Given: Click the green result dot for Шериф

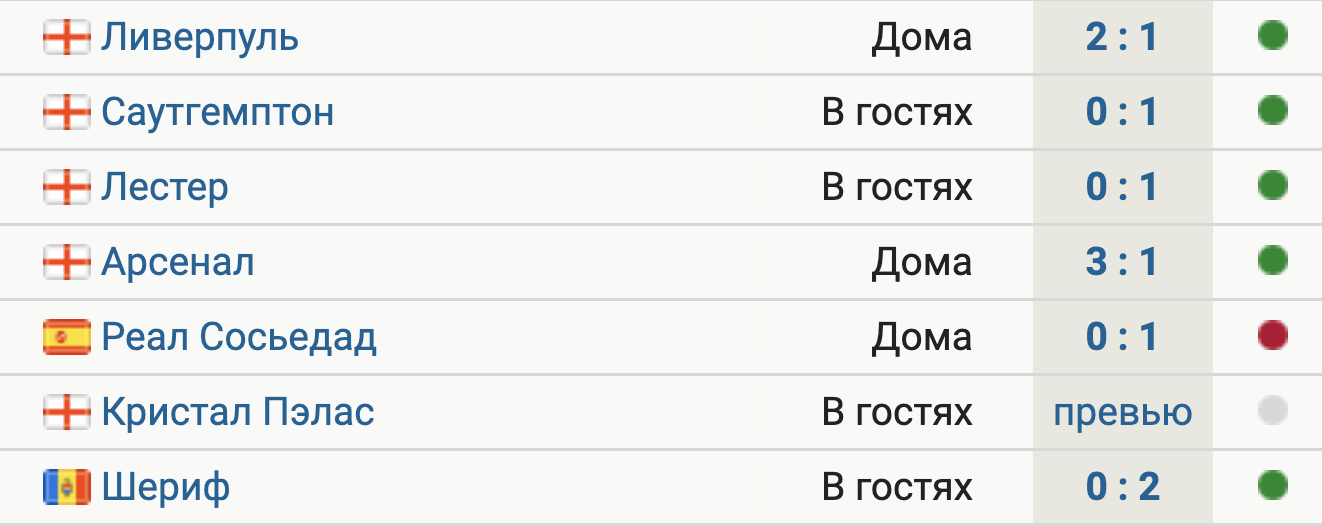Looking at the screenshot, I should pos(1272,485).
